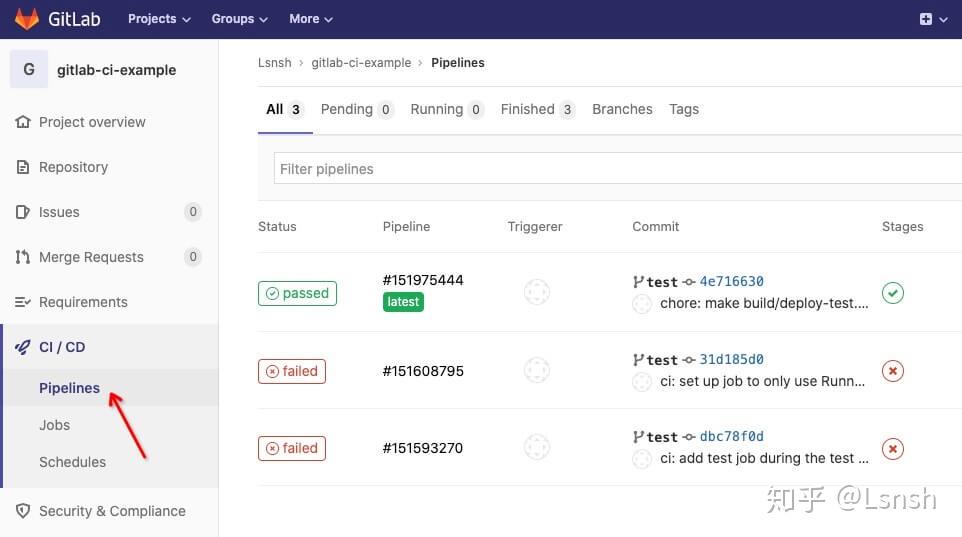Switch to the Finished tab
The height and width of the screenshot is (537, 962).
point(537,109)
